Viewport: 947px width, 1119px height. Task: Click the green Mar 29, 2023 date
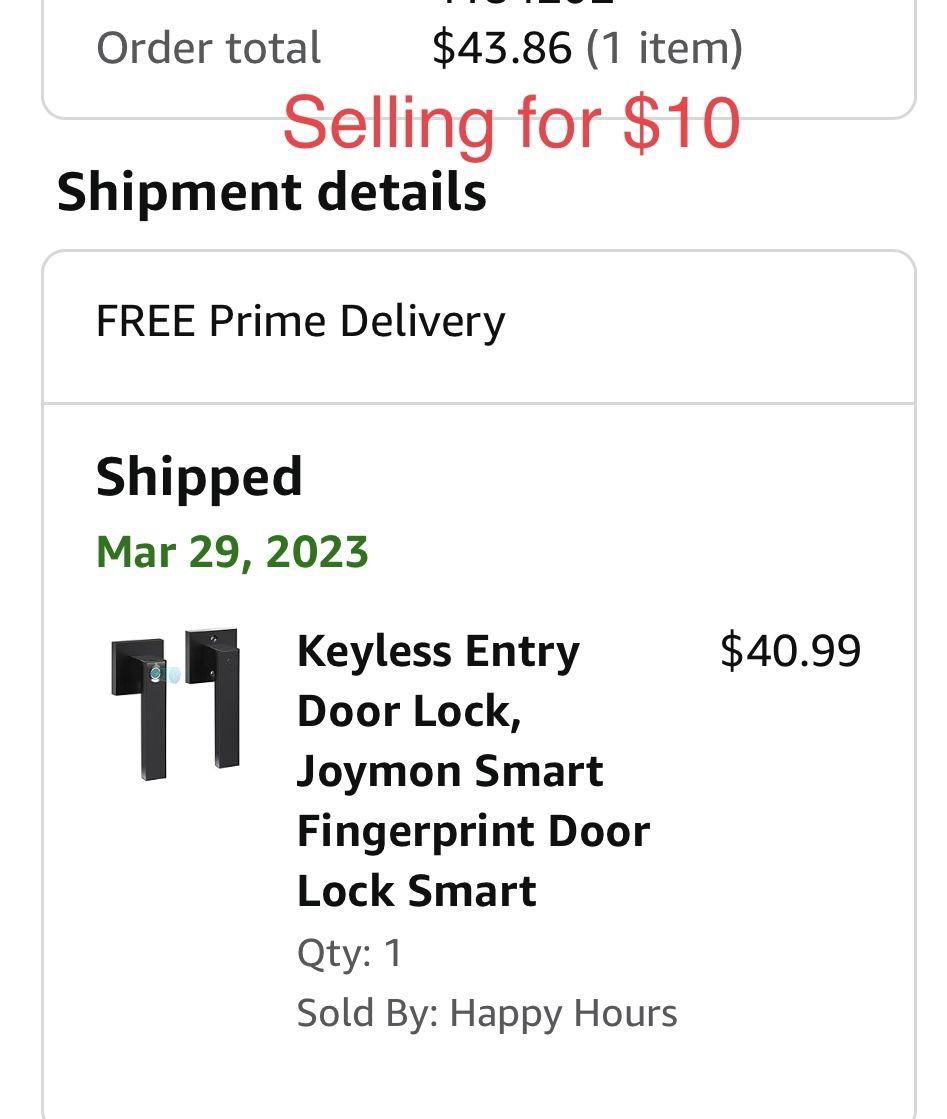[232, 552]
